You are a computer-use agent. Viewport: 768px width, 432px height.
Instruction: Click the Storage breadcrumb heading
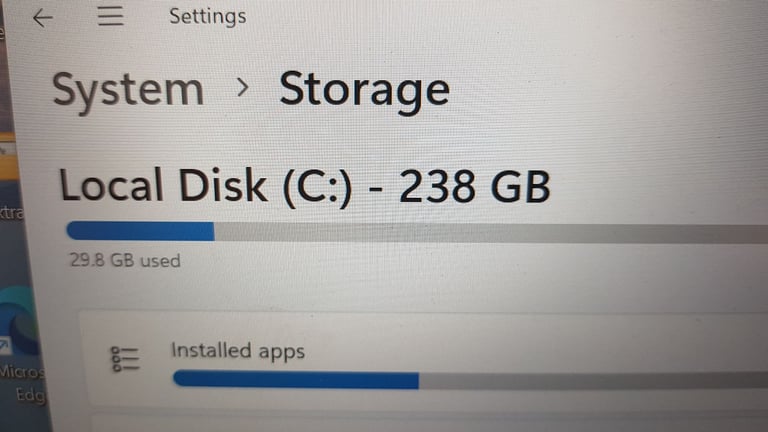click(364, 90)
